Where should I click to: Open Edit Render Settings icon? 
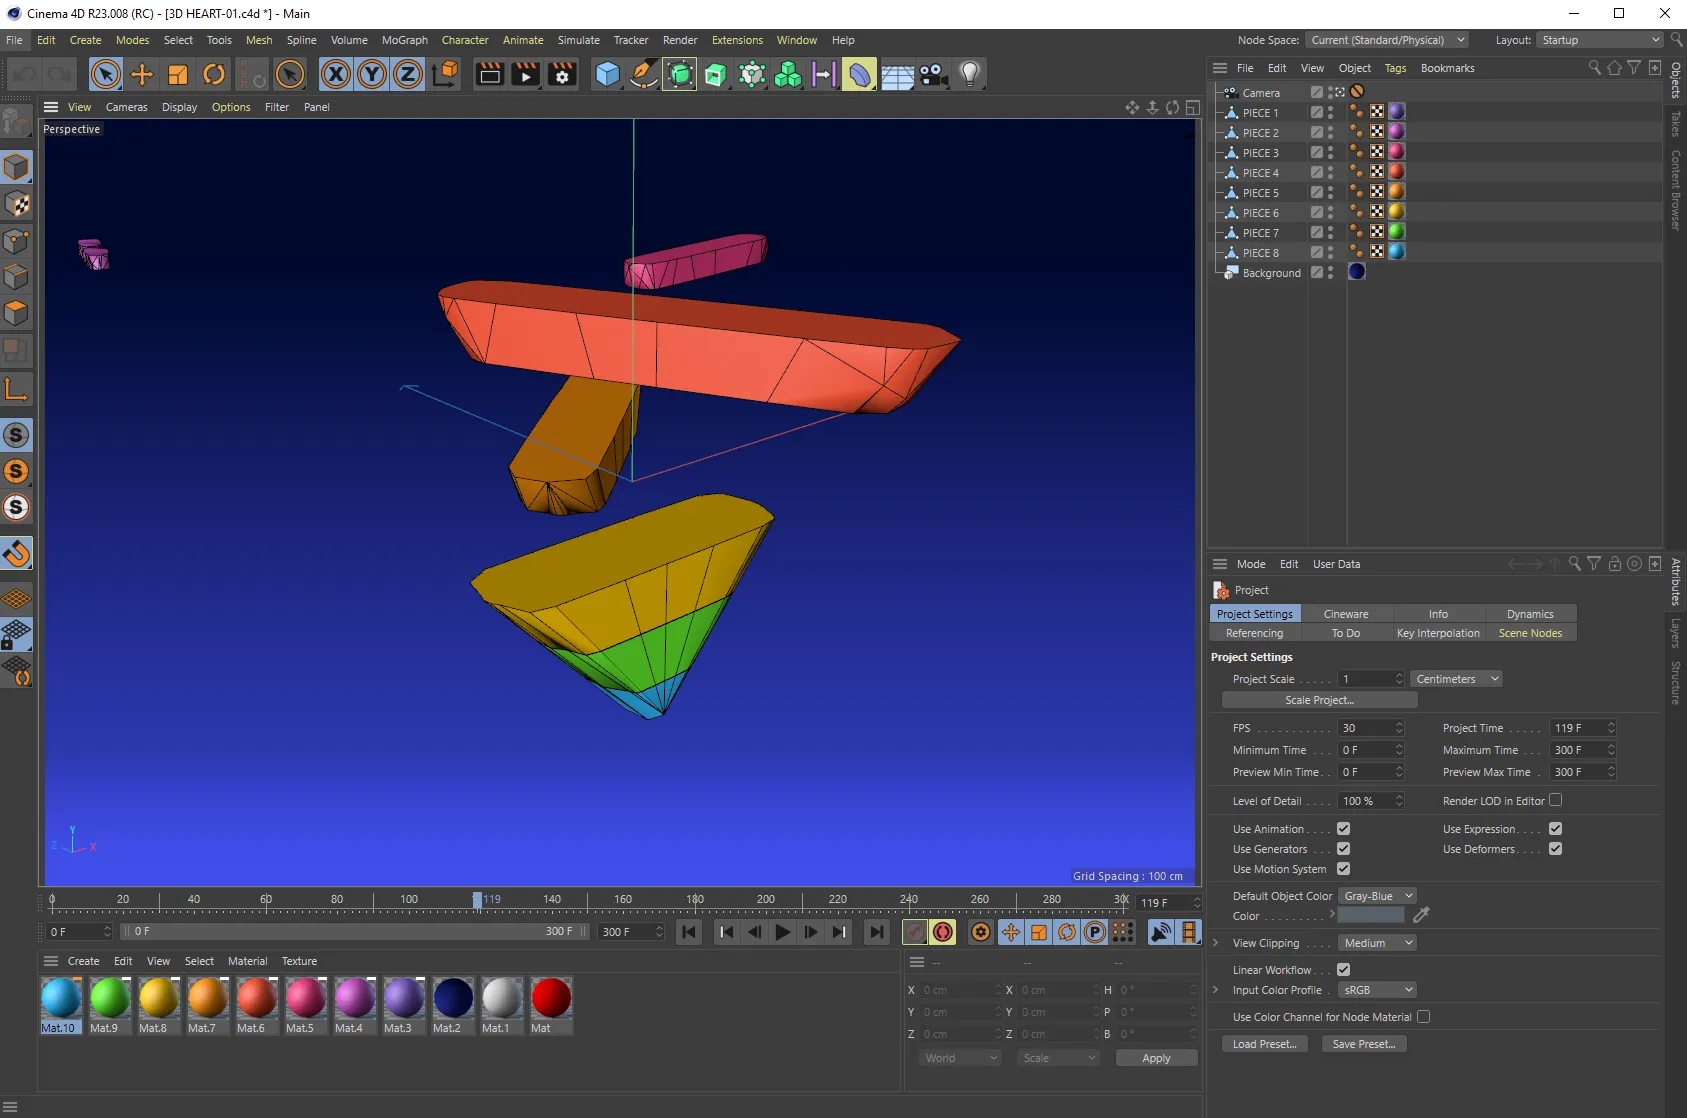coord(562,75)
